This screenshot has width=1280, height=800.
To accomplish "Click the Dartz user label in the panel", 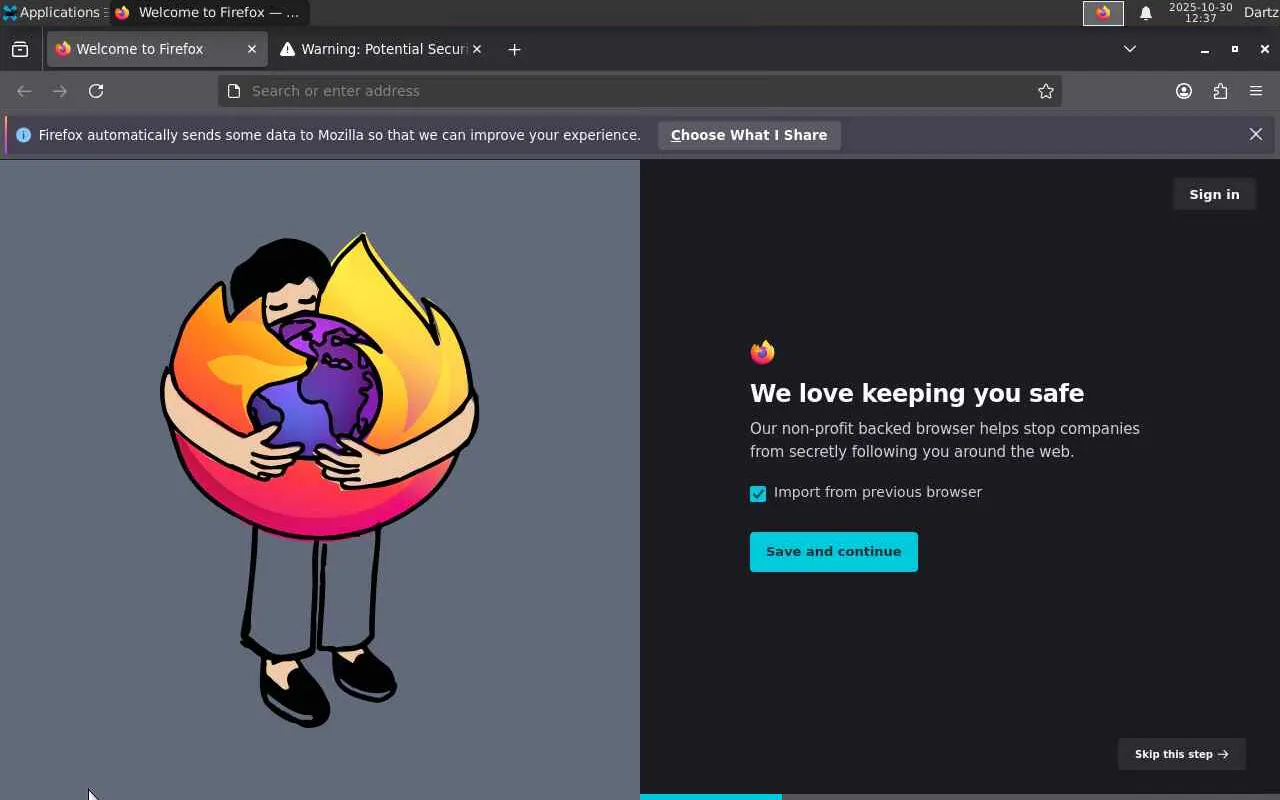I will pyautogui.click(x=1260, y=13).
